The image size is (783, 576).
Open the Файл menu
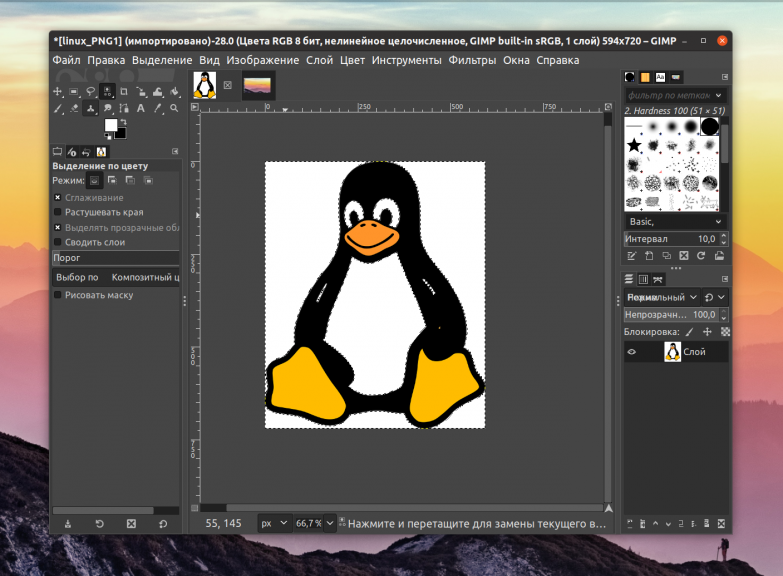tap(66, 60)
